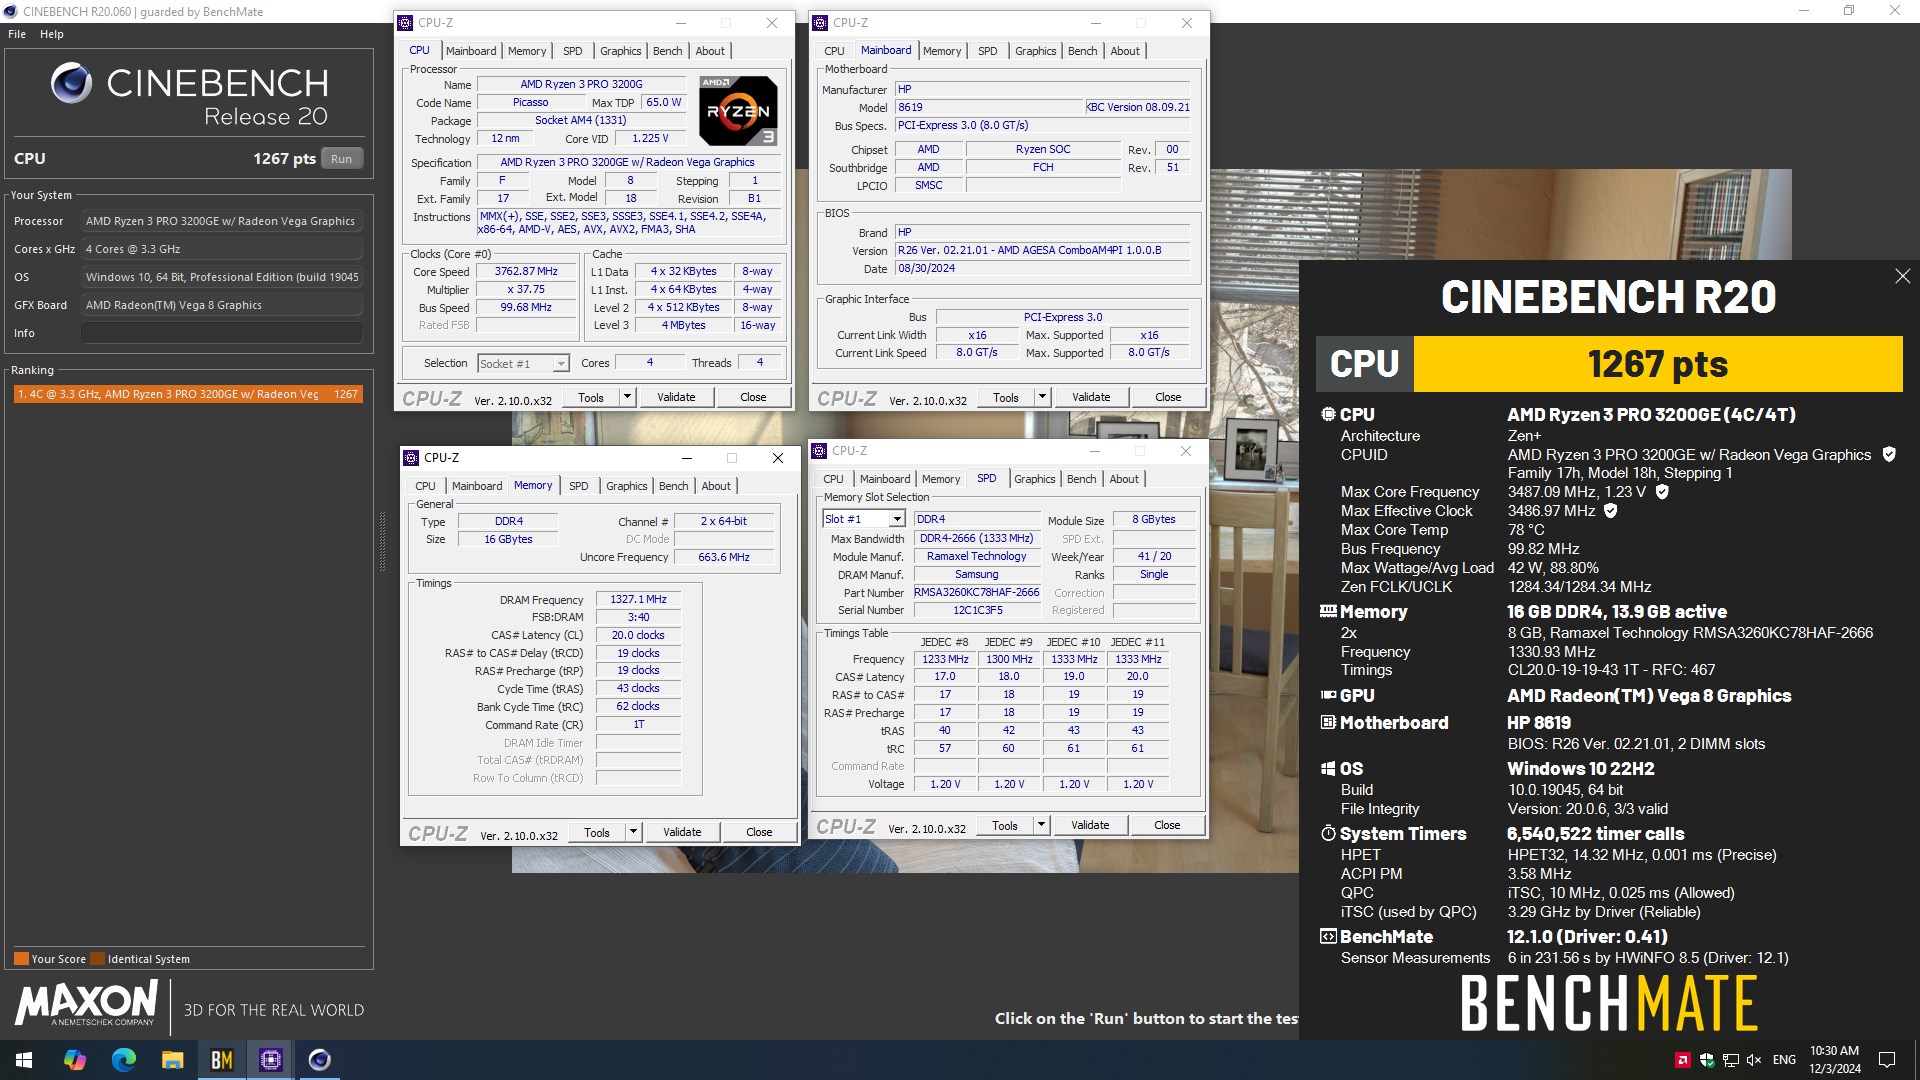This screenshot has width=1920, height=1080.
Task: Click the Tools button in the CPU-Z Memory window
Action: [597, 832]
